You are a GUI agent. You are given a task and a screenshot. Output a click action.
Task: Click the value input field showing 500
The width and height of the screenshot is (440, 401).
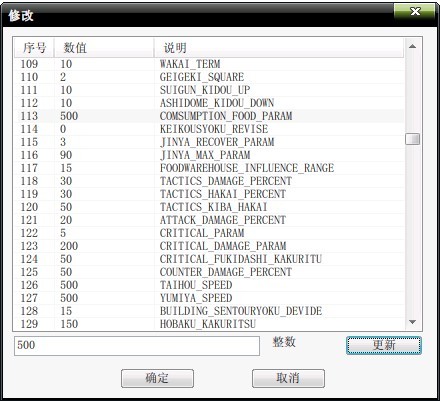pos(137,345)
